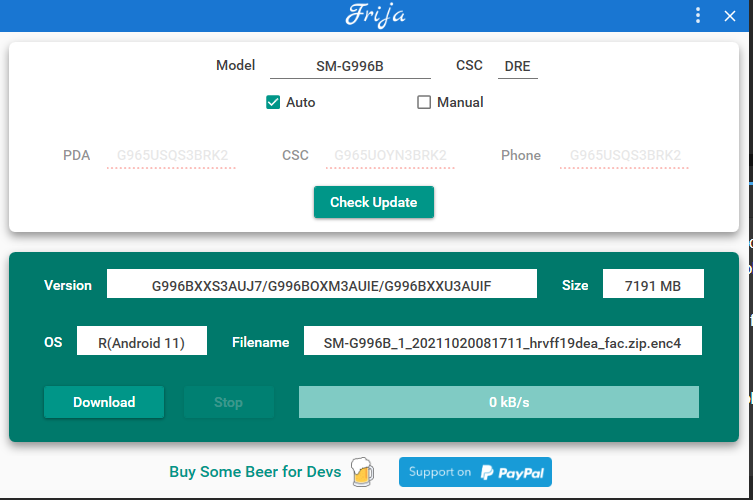
Task: Edit the CSC field DRE
Action: [x=518, y=66]
